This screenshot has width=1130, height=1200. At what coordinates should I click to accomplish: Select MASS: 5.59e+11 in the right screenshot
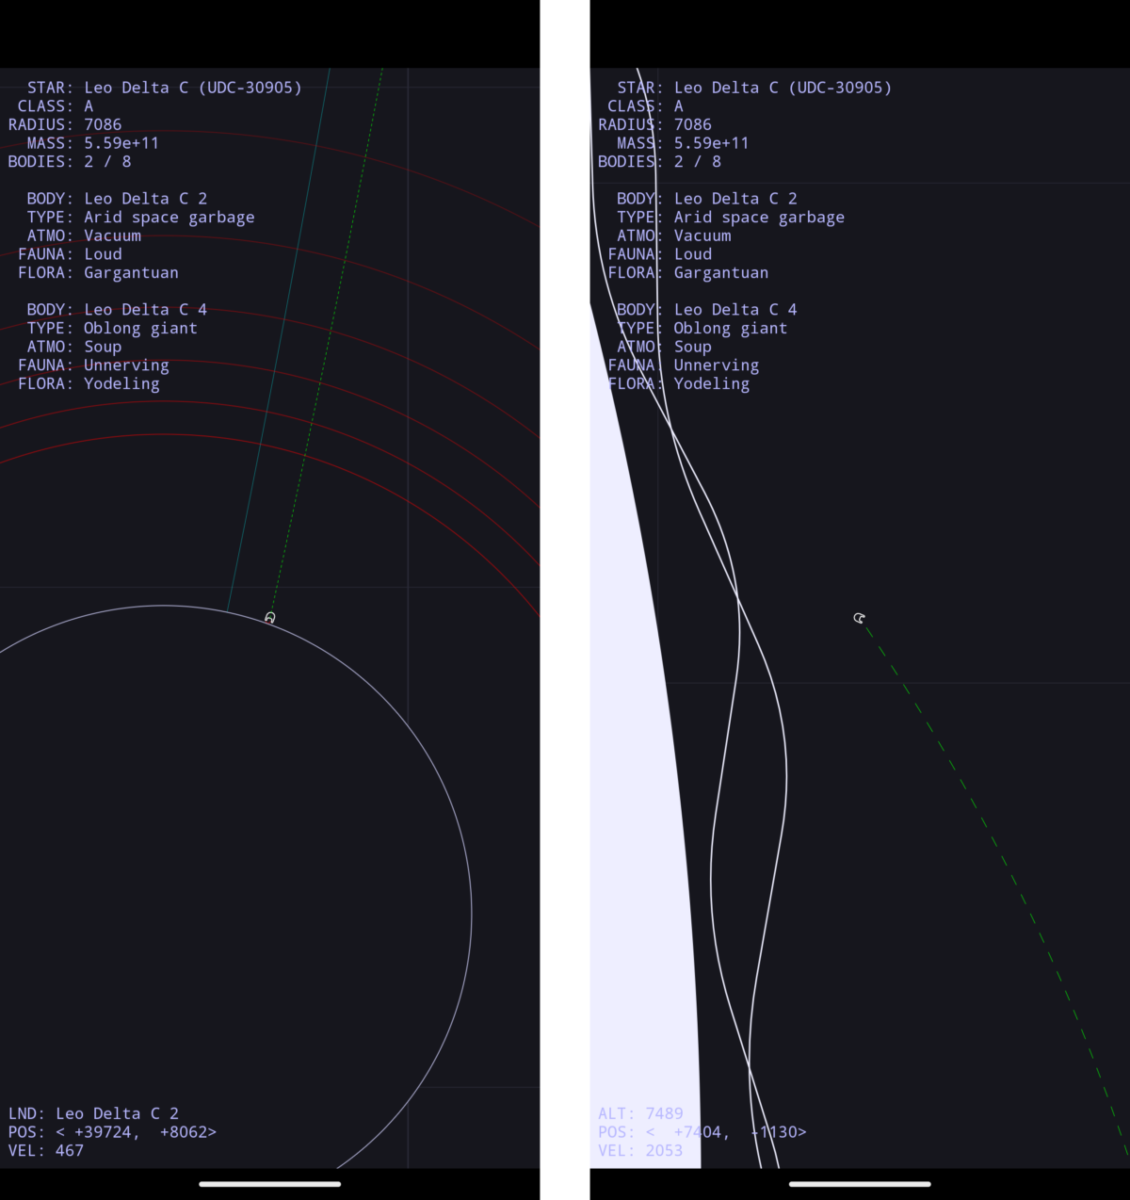click(683, 143)
